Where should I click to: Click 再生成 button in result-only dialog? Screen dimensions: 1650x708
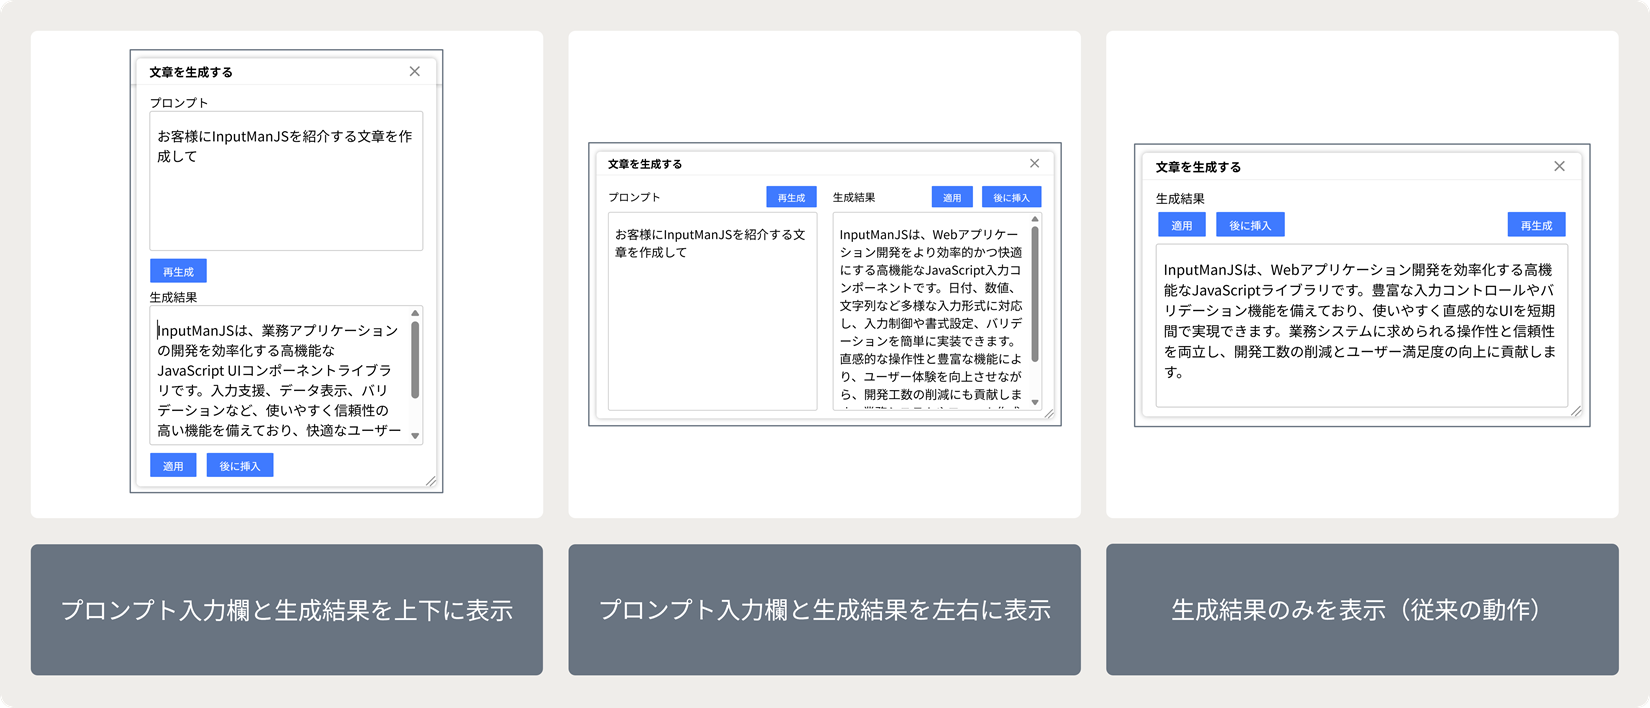point(1536,225)
